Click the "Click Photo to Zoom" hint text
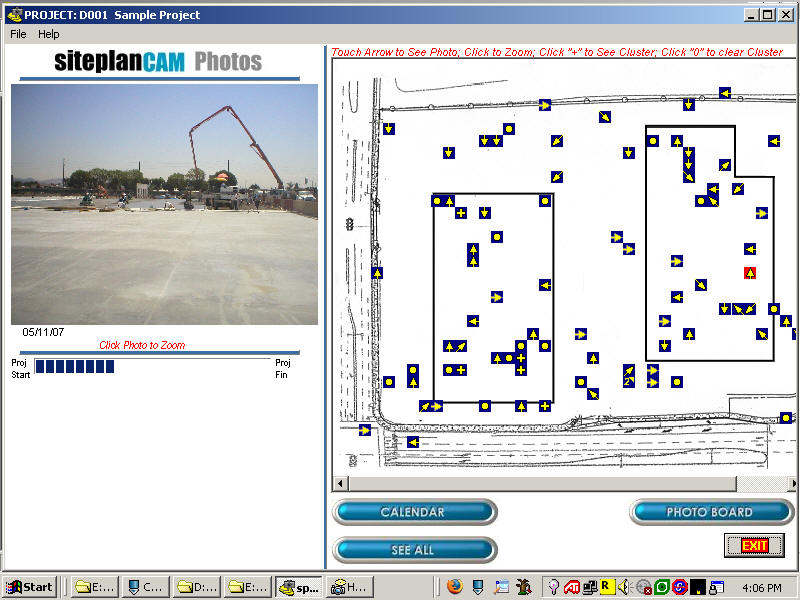Viewport: 800px width, 600px height. pos(142,345)
